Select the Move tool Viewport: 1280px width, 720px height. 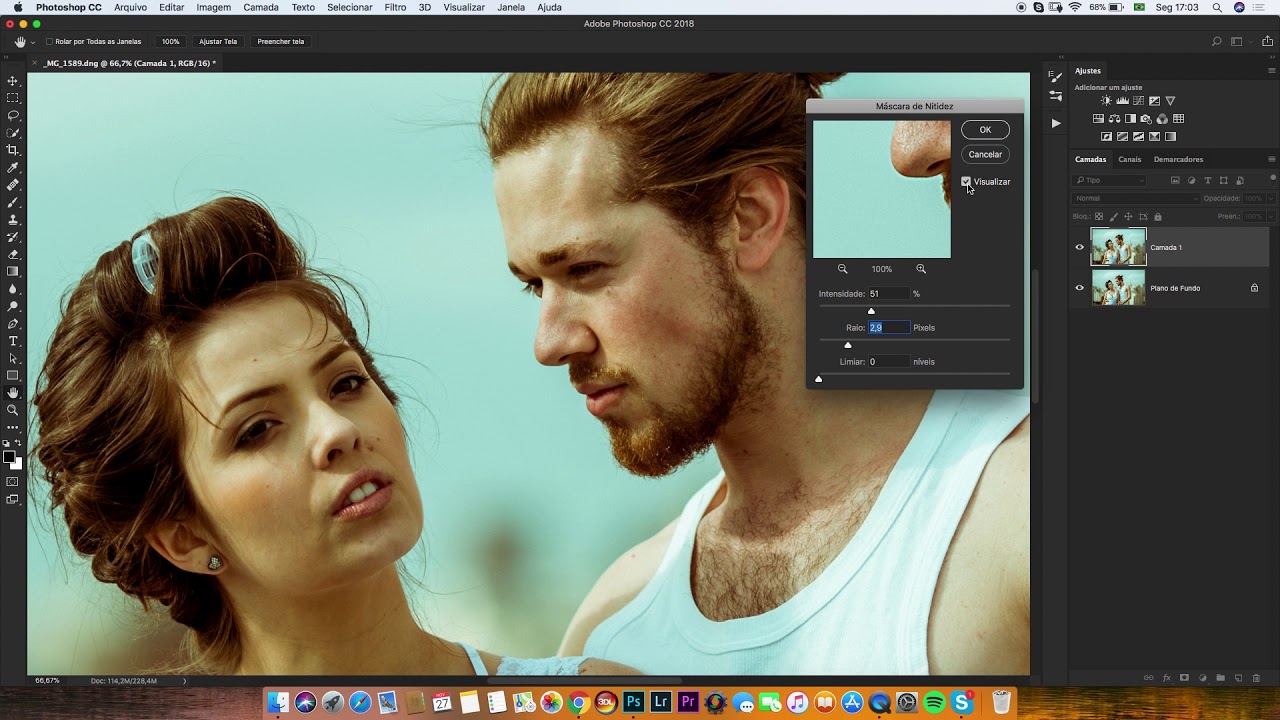[x=13, y=81]
